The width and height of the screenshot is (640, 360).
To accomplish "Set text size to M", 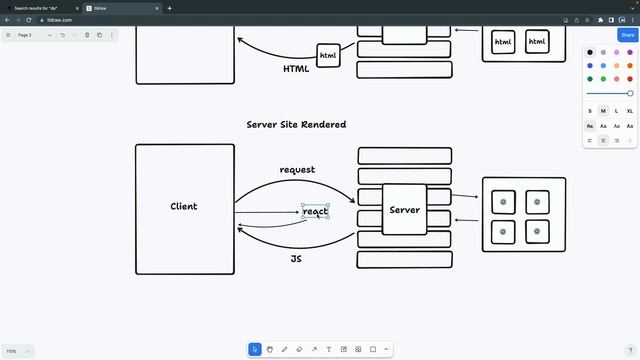I will coord(603,111).
